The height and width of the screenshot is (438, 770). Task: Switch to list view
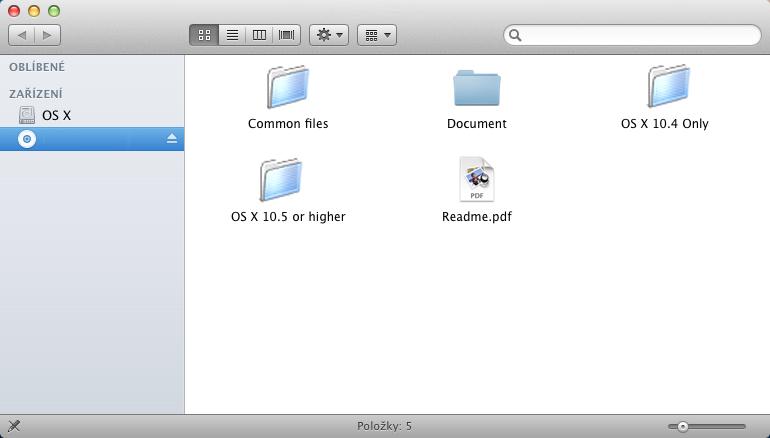pos(232,35)
